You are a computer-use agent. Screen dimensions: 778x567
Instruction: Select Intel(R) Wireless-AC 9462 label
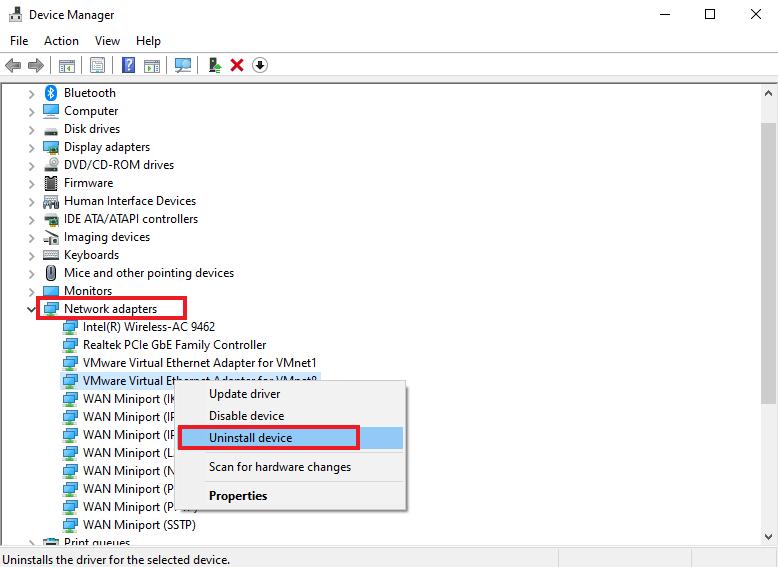149,327
